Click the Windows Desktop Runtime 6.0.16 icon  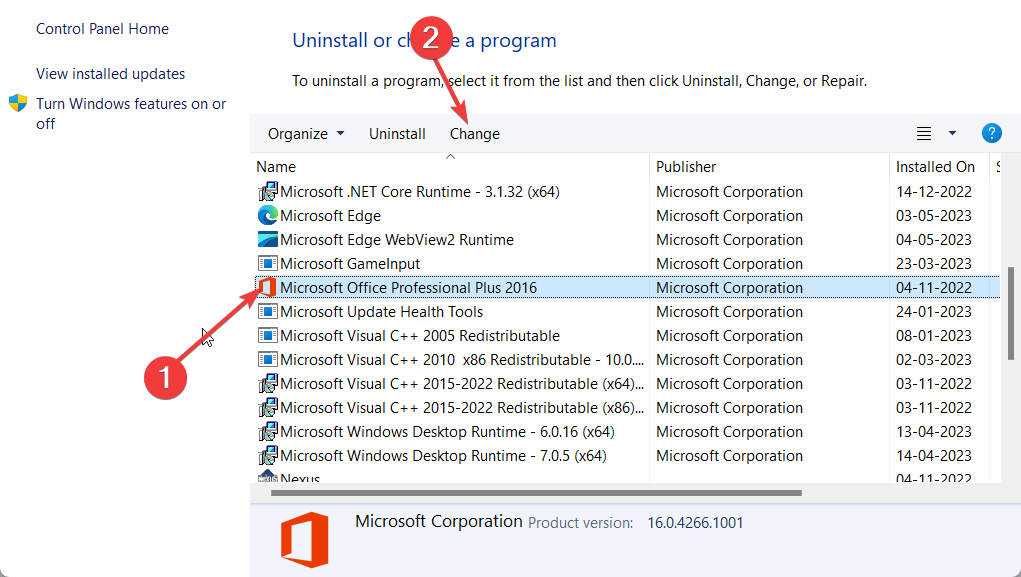pos(268,432)
